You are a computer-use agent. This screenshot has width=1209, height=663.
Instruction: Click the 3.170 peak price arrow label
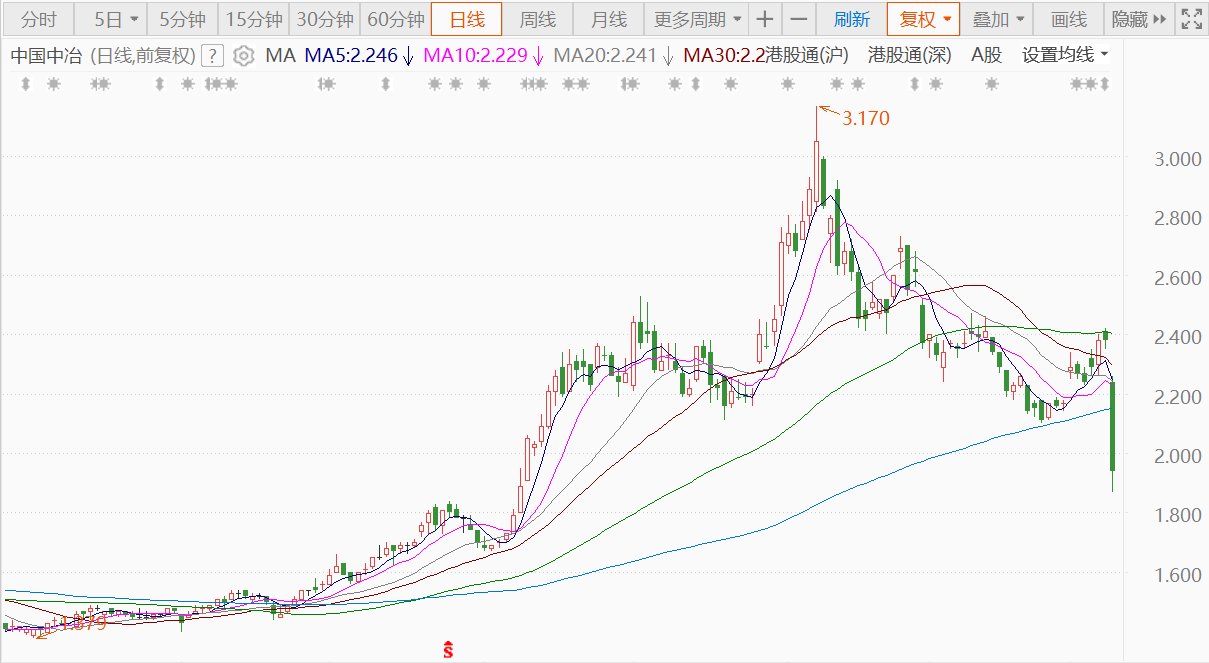[x=864, y=118]
